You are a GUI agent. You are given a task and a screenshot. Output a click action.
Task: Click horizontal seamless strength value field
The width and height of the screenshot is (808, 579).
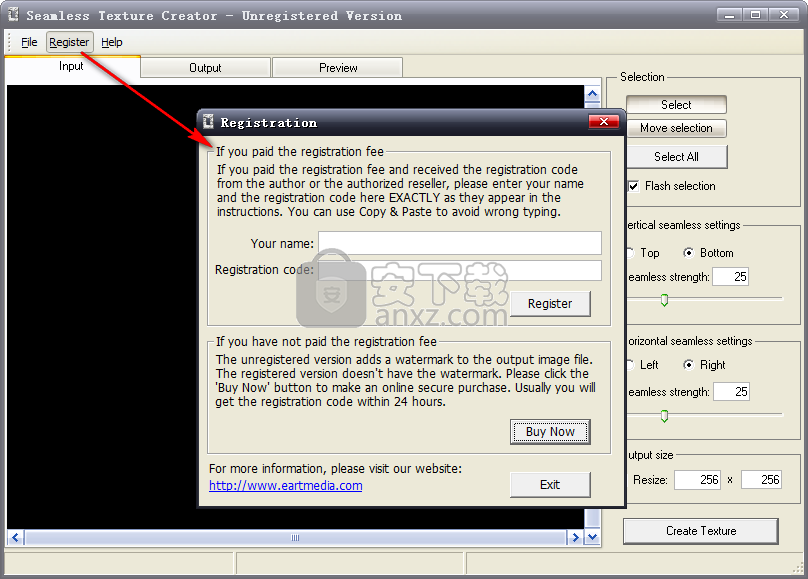click(x=730, y=392)
